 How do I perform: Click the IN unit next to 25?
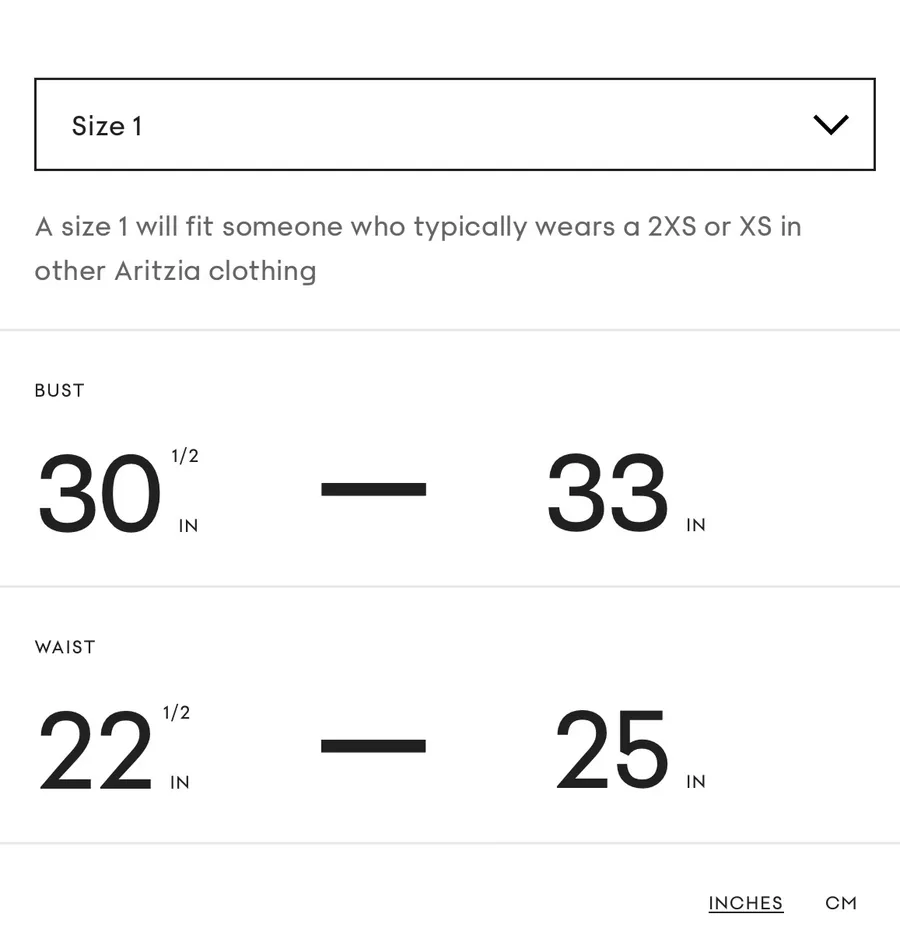point(696,782)
